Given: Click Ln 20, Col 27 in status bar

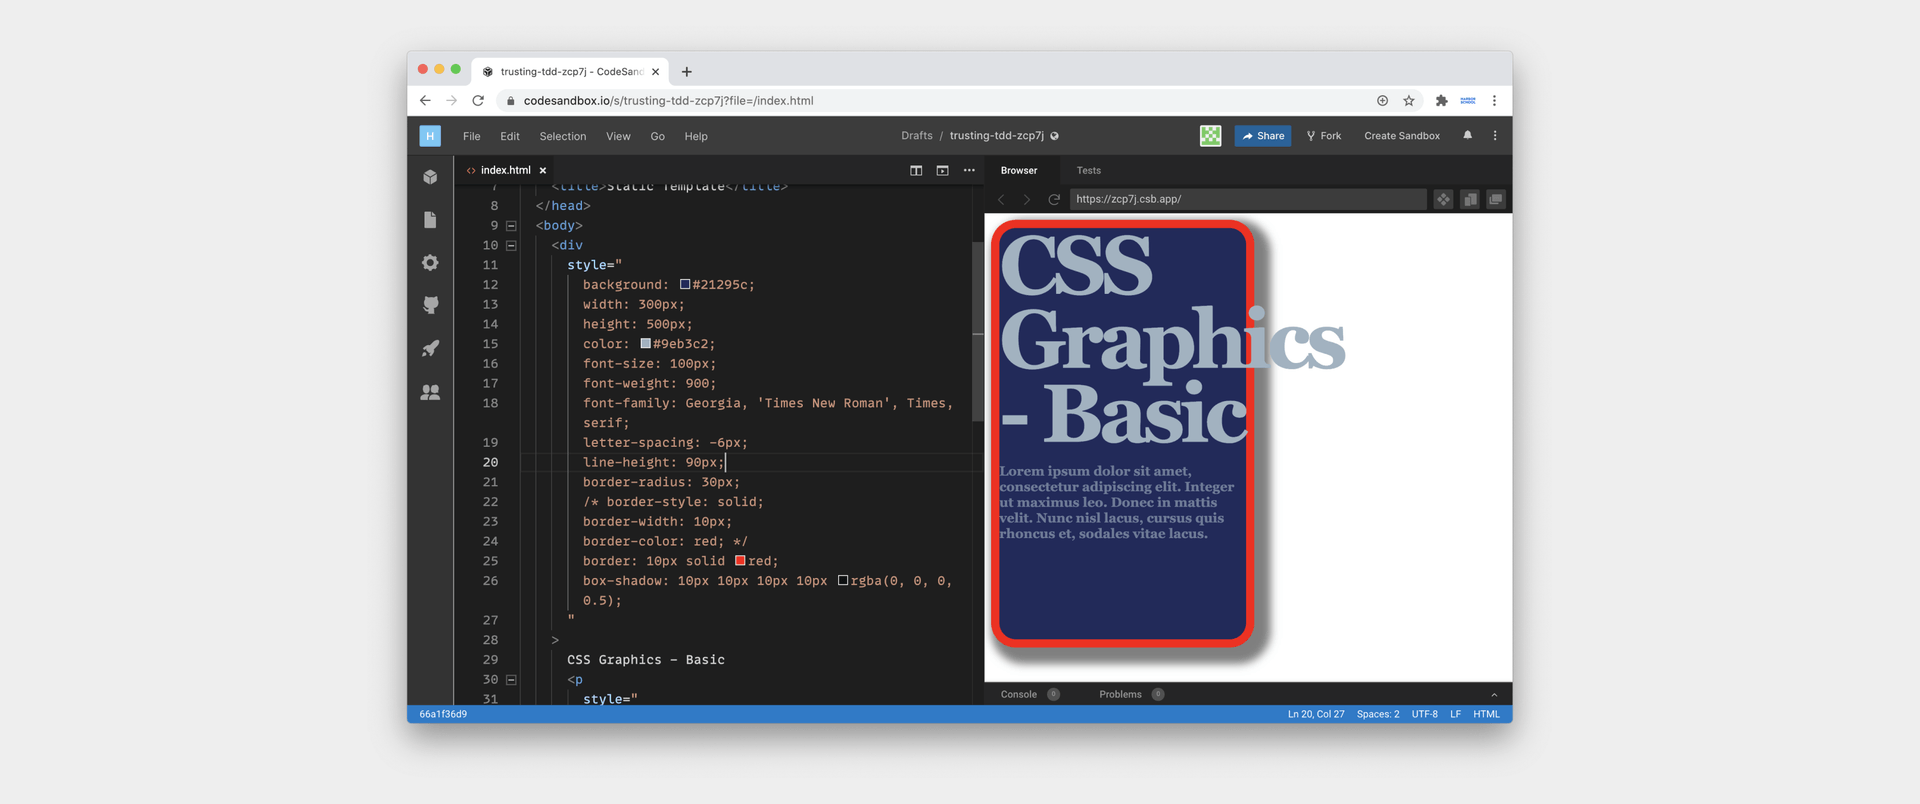Looking at the screenshot, I should point(1316,714).
